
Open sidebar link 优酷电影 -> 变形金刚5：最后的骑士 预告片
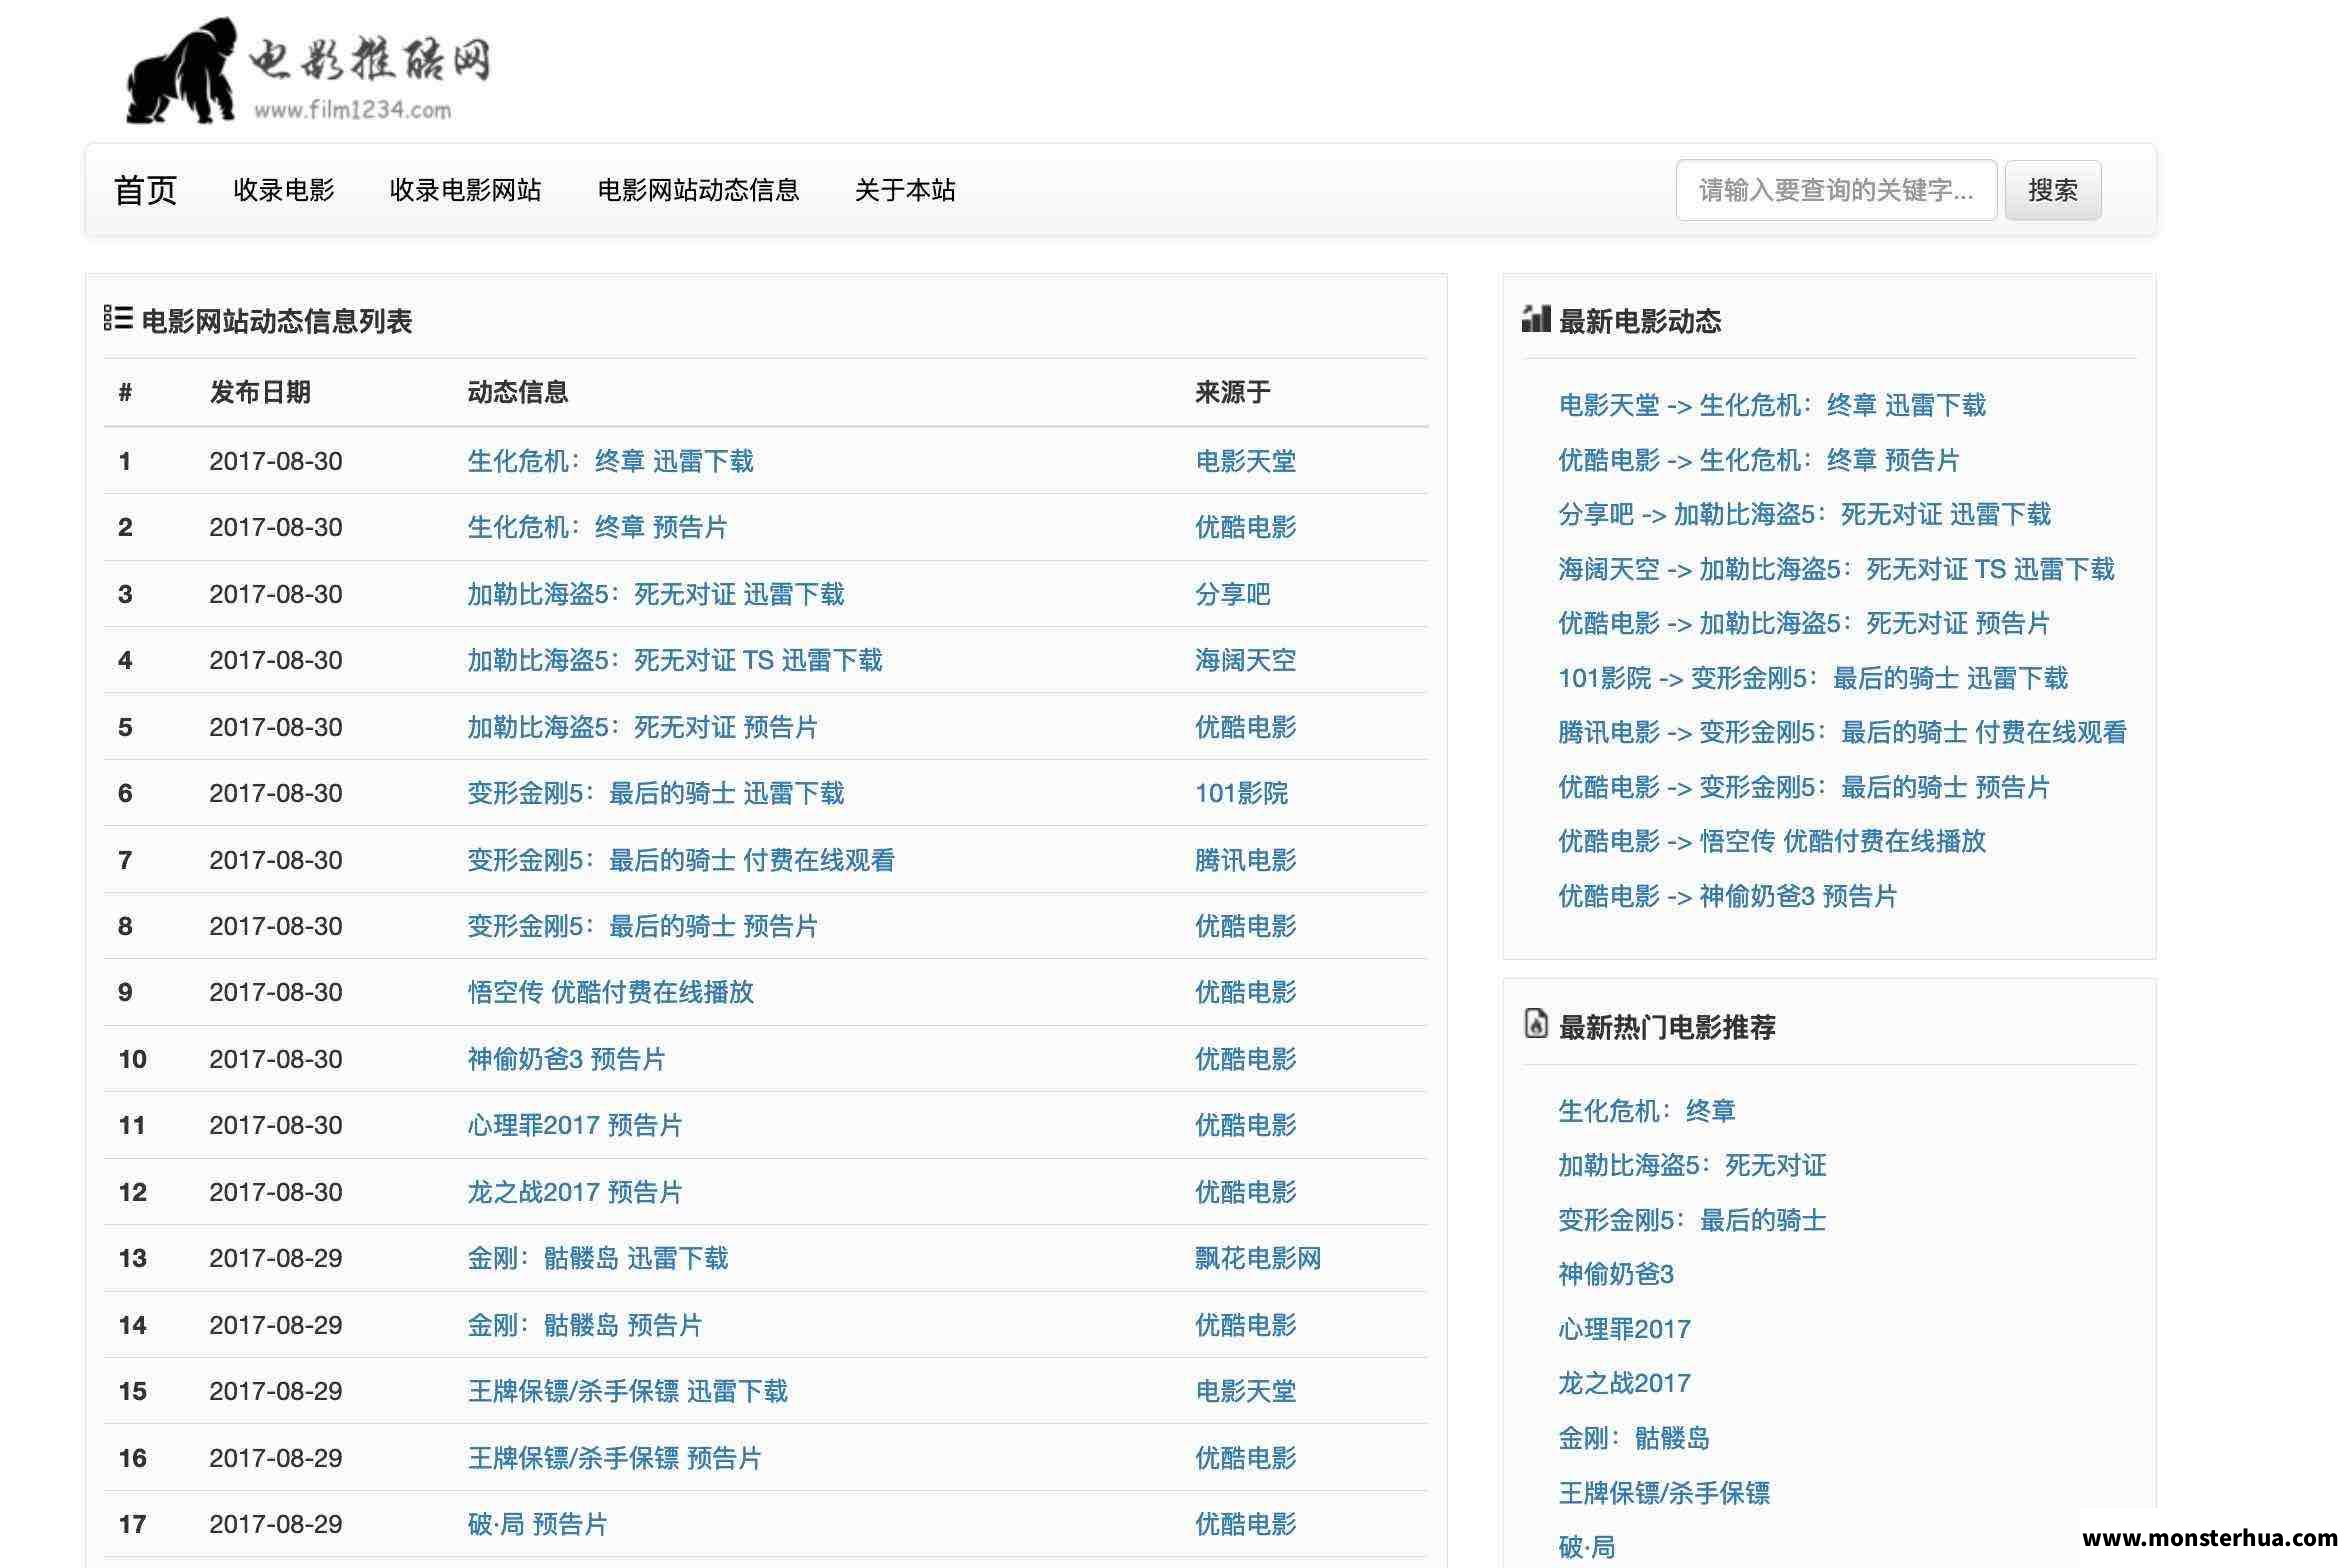coord(1805,787)
